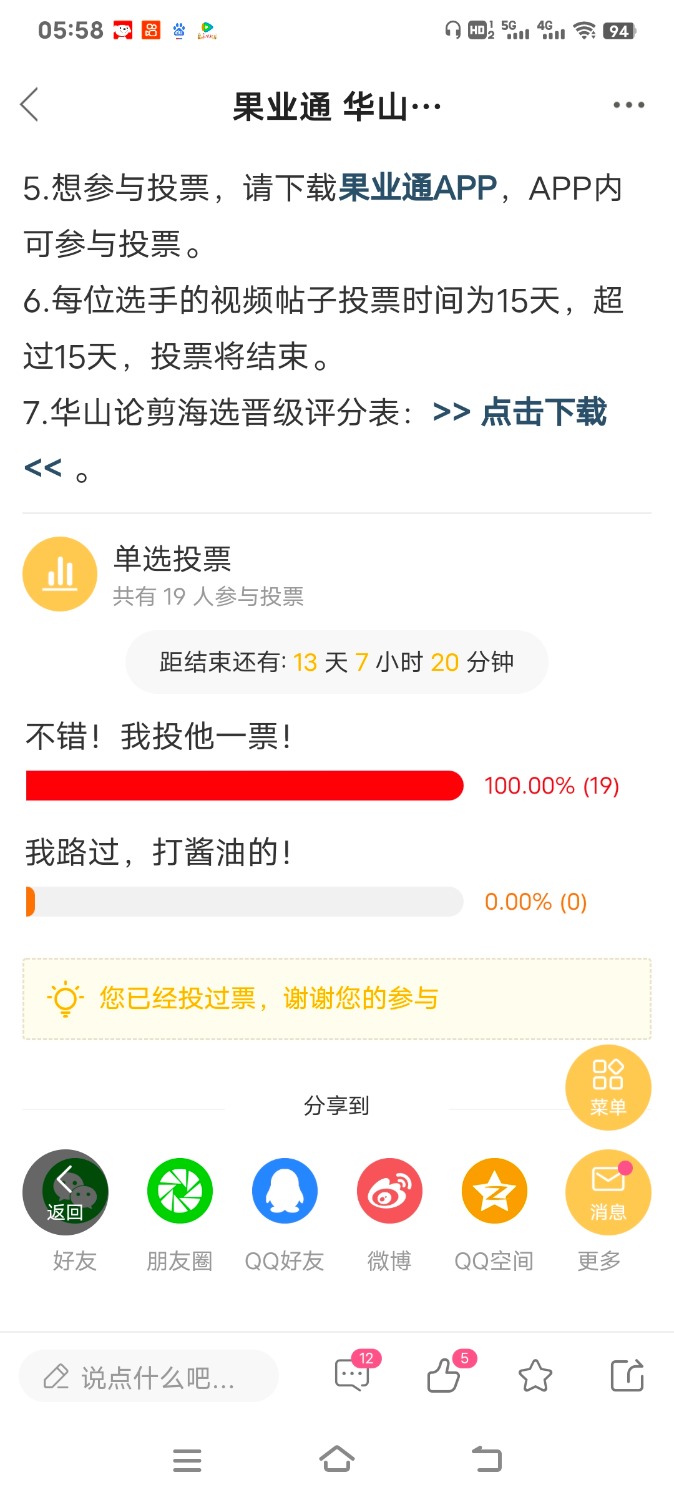
Task: Share to QQ好友 via penguin icon
Action: tap(285, 1192)
